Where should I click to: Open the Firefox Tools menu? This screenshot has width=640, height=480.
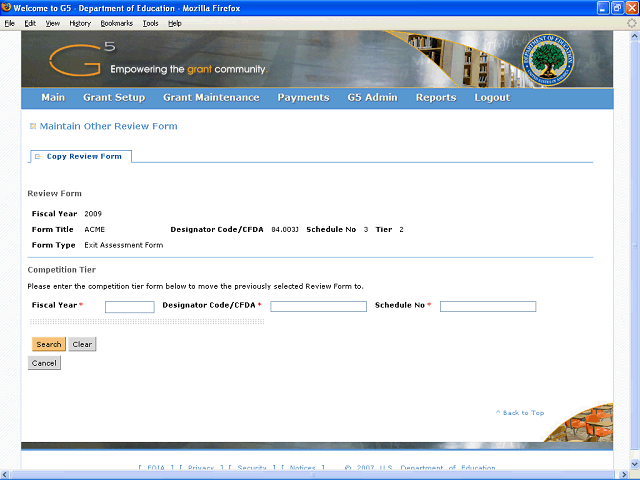[x=151, y=23]
